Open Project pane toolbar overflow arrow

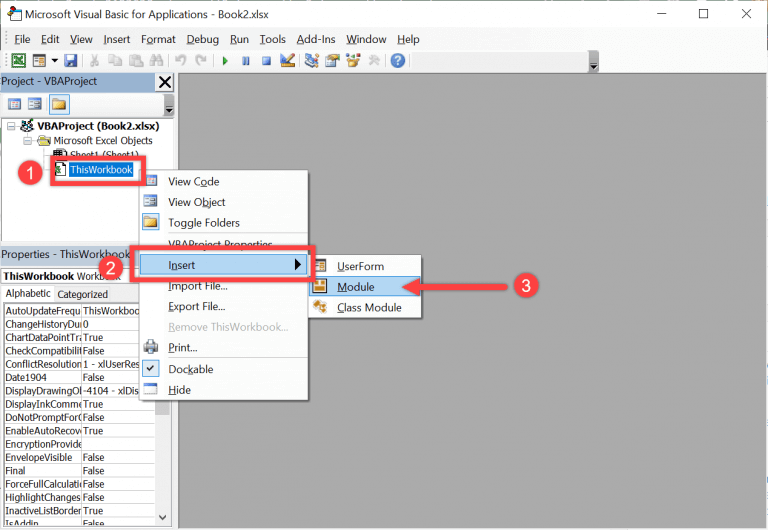(x=169, y=105)
